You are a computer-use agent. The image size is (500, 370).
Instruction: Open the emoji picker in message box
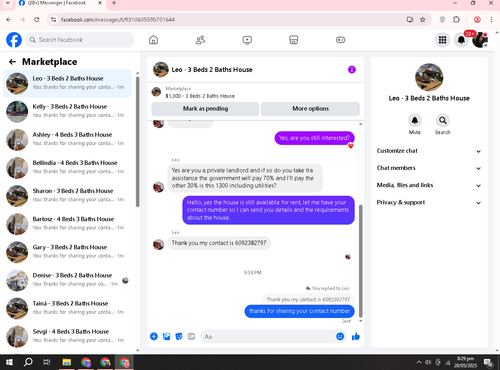coord(340,336)
